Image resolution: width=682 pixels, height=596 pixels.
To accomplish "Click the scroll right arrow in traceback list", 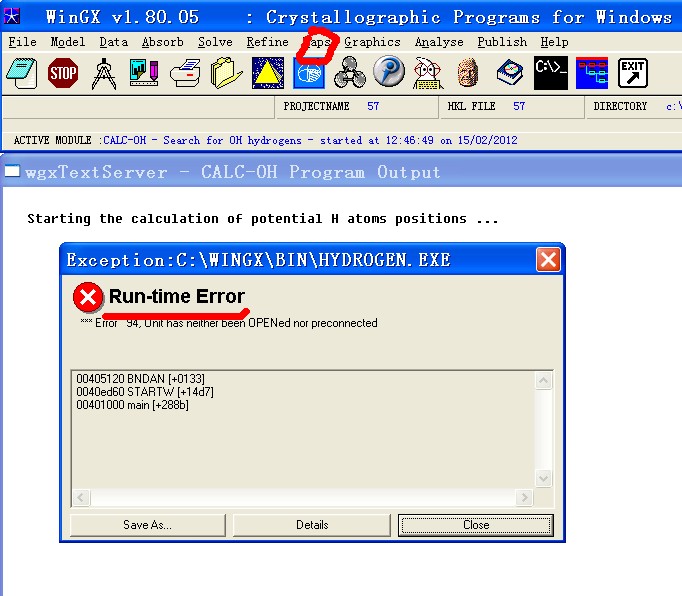I will click(x=525, y=497).
